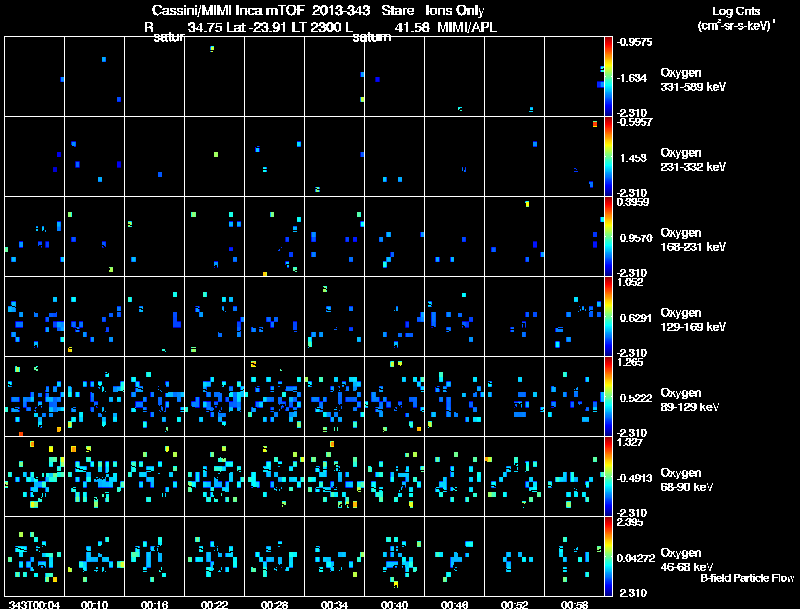Open first panel in Oxygen 46-68 keV row
Image resolution: width=800 pixels, height=609 pixels.
point(35,556)
